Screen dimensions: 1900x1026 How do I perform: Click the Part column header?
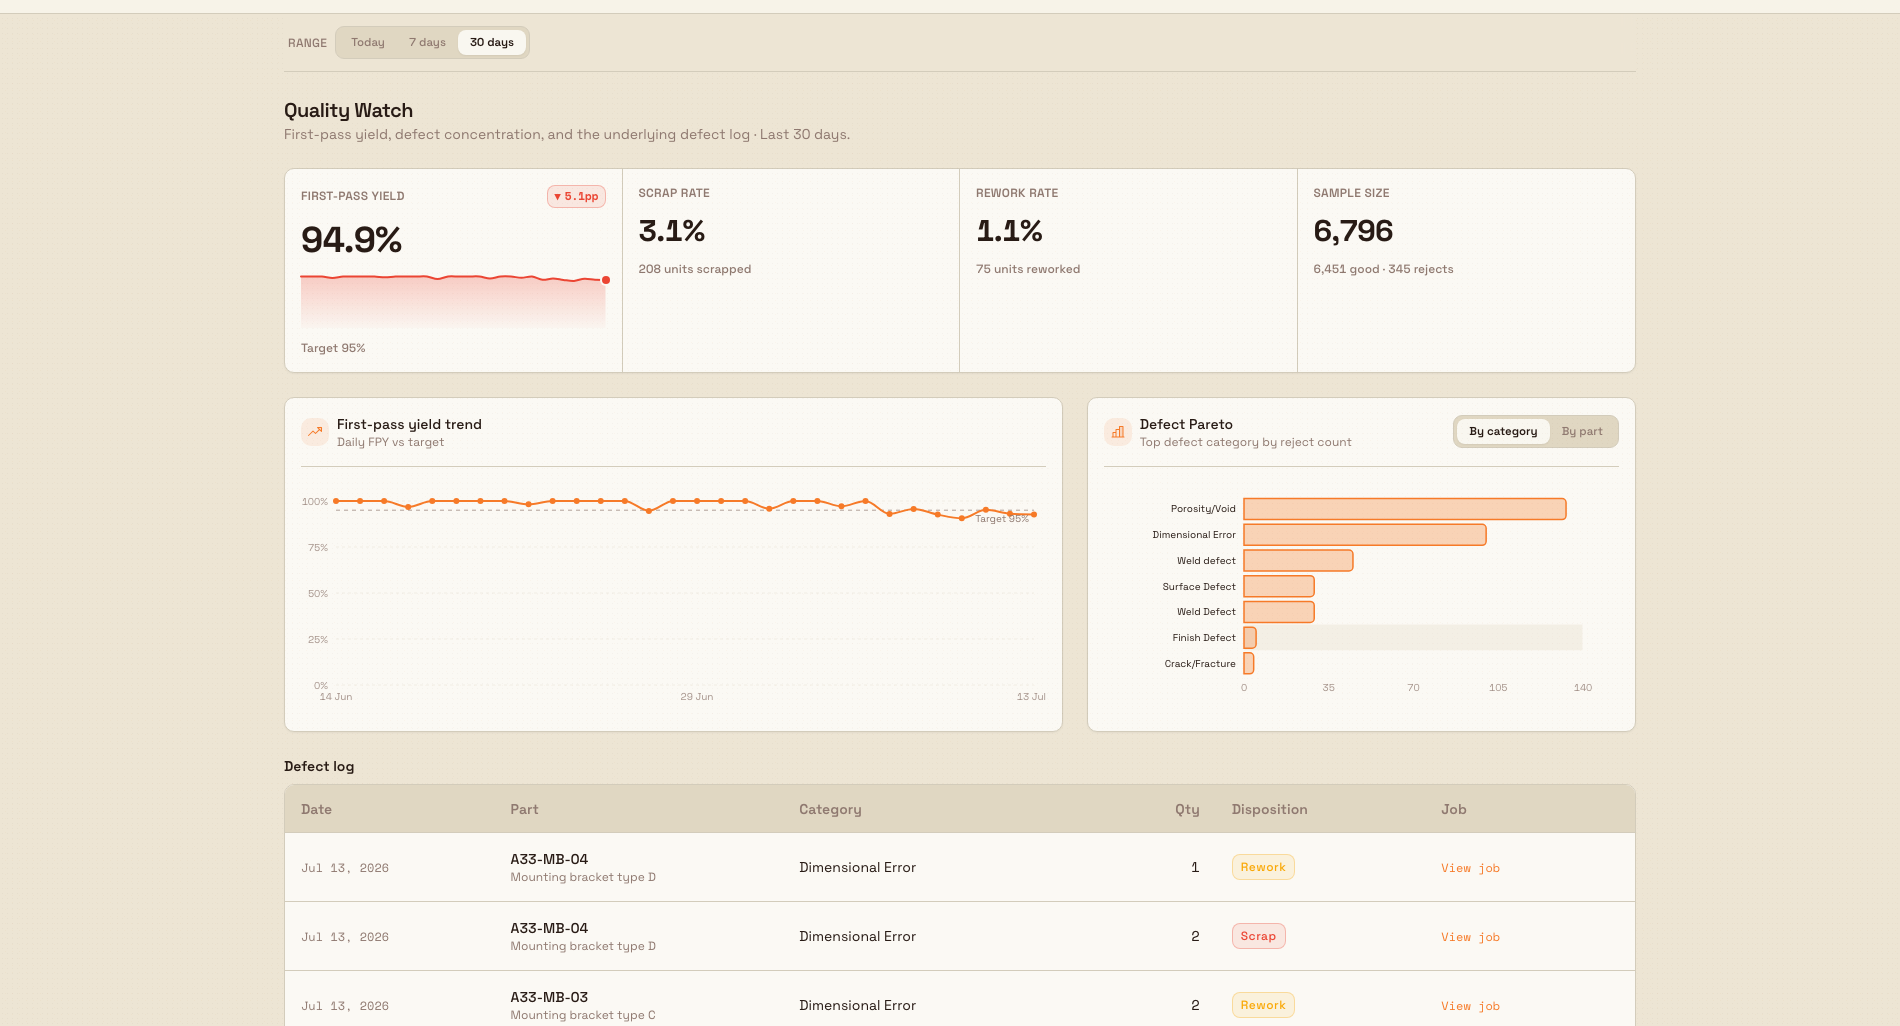524,809
